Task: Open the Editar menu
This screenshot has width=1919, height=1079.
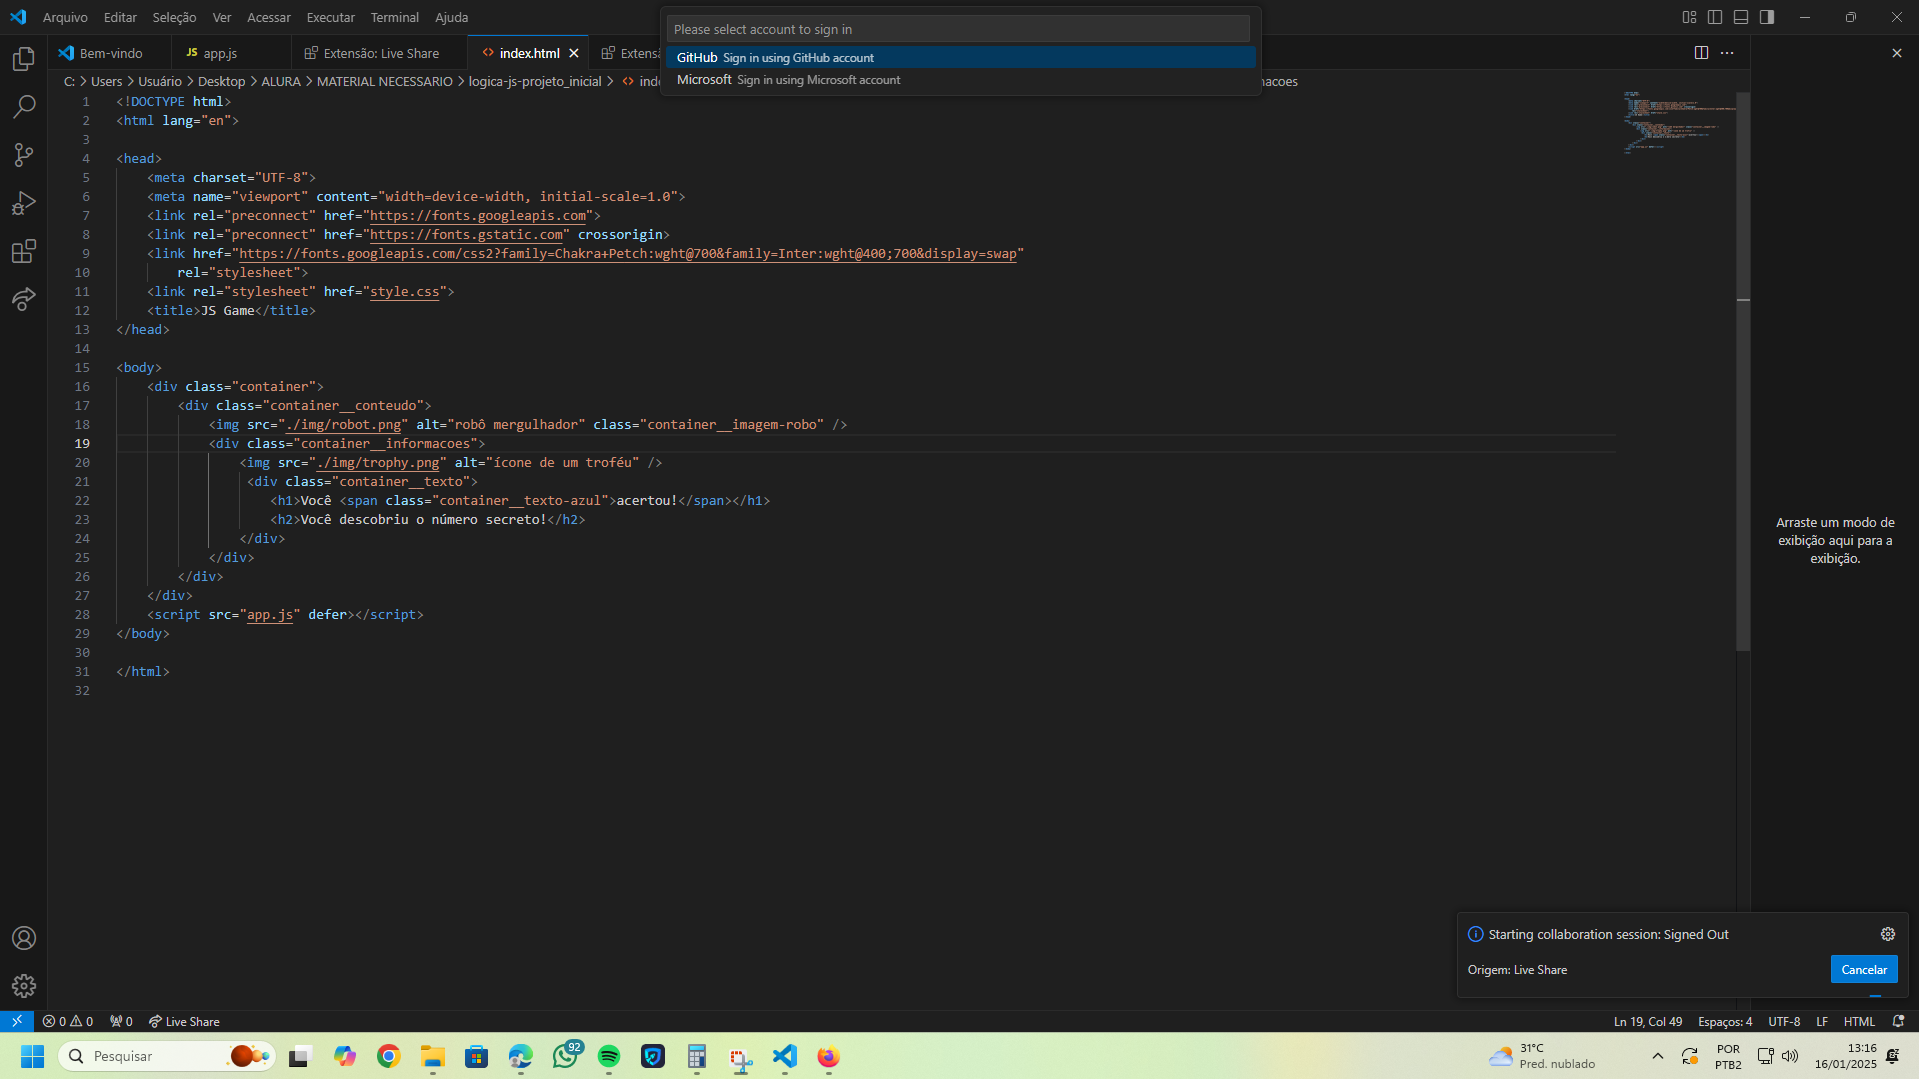Action: pyautogui.click(x=120, y=17)
